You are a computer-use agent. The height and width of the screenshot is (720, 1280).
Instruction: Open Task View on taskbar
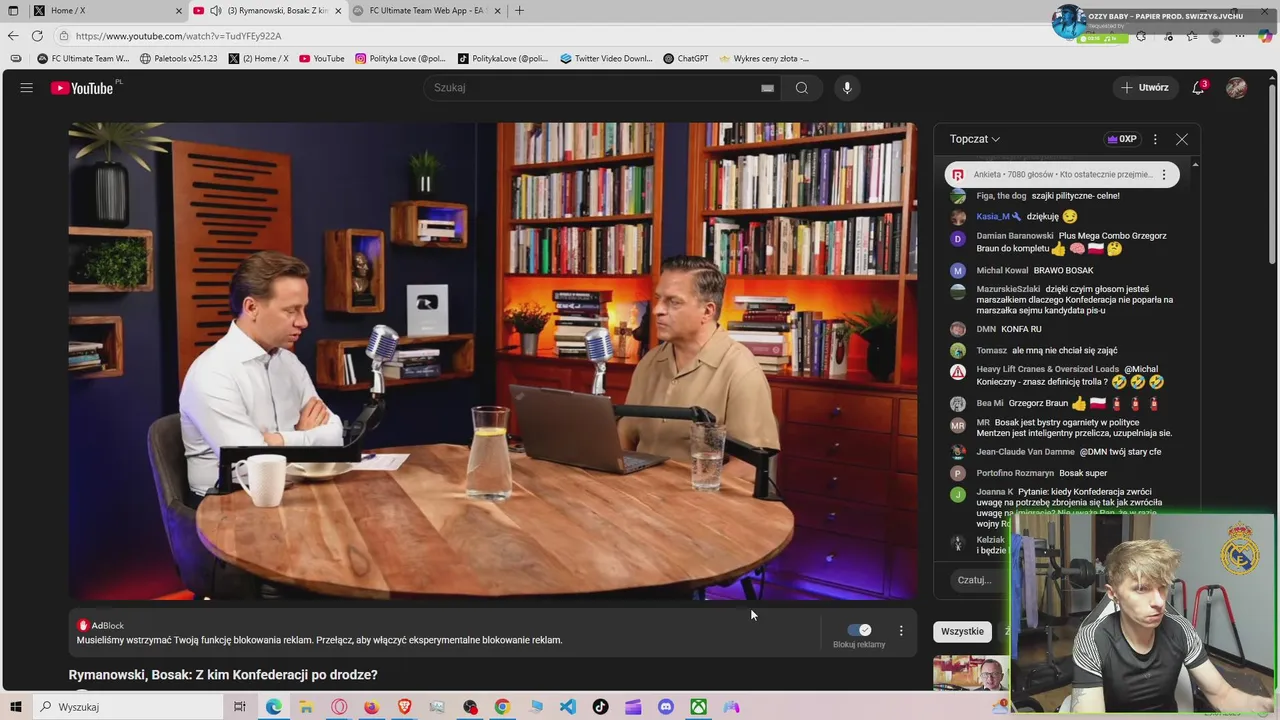pyautogui.click(x=239, y=707)
